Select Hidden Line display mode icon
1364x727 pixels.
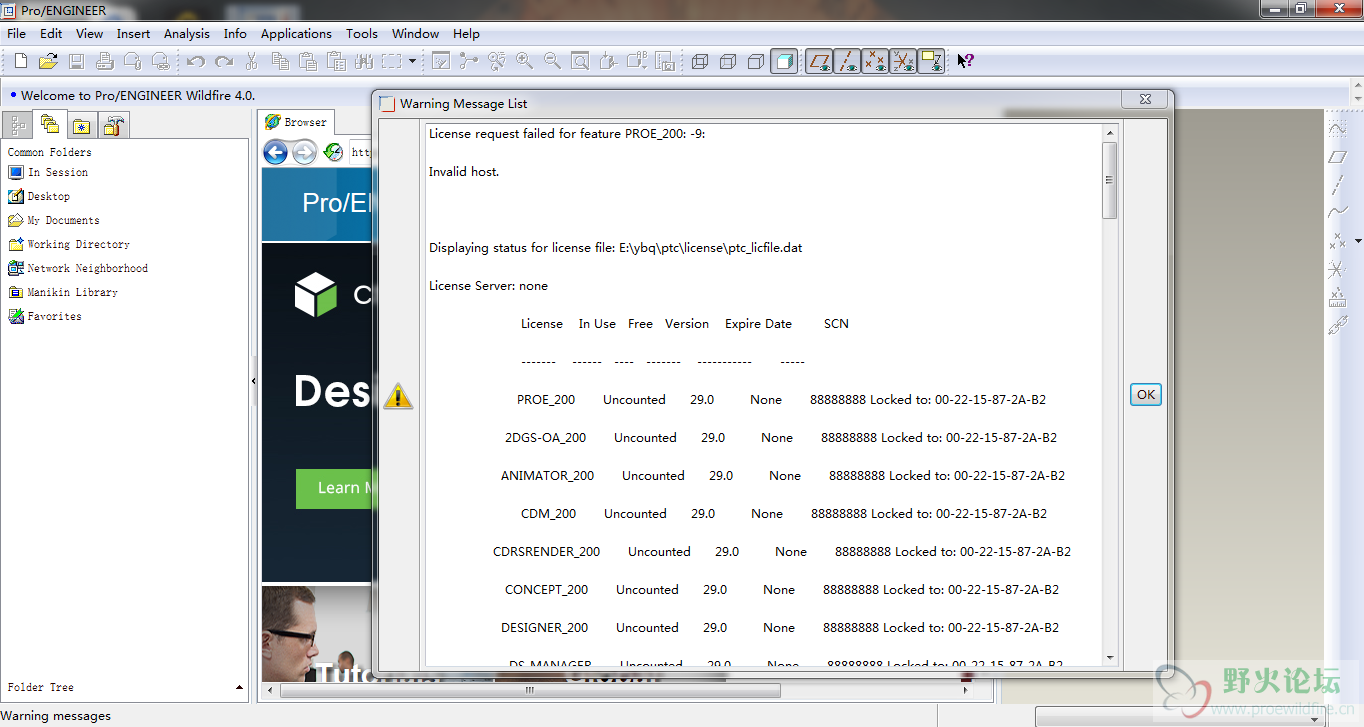coord(728,61)
